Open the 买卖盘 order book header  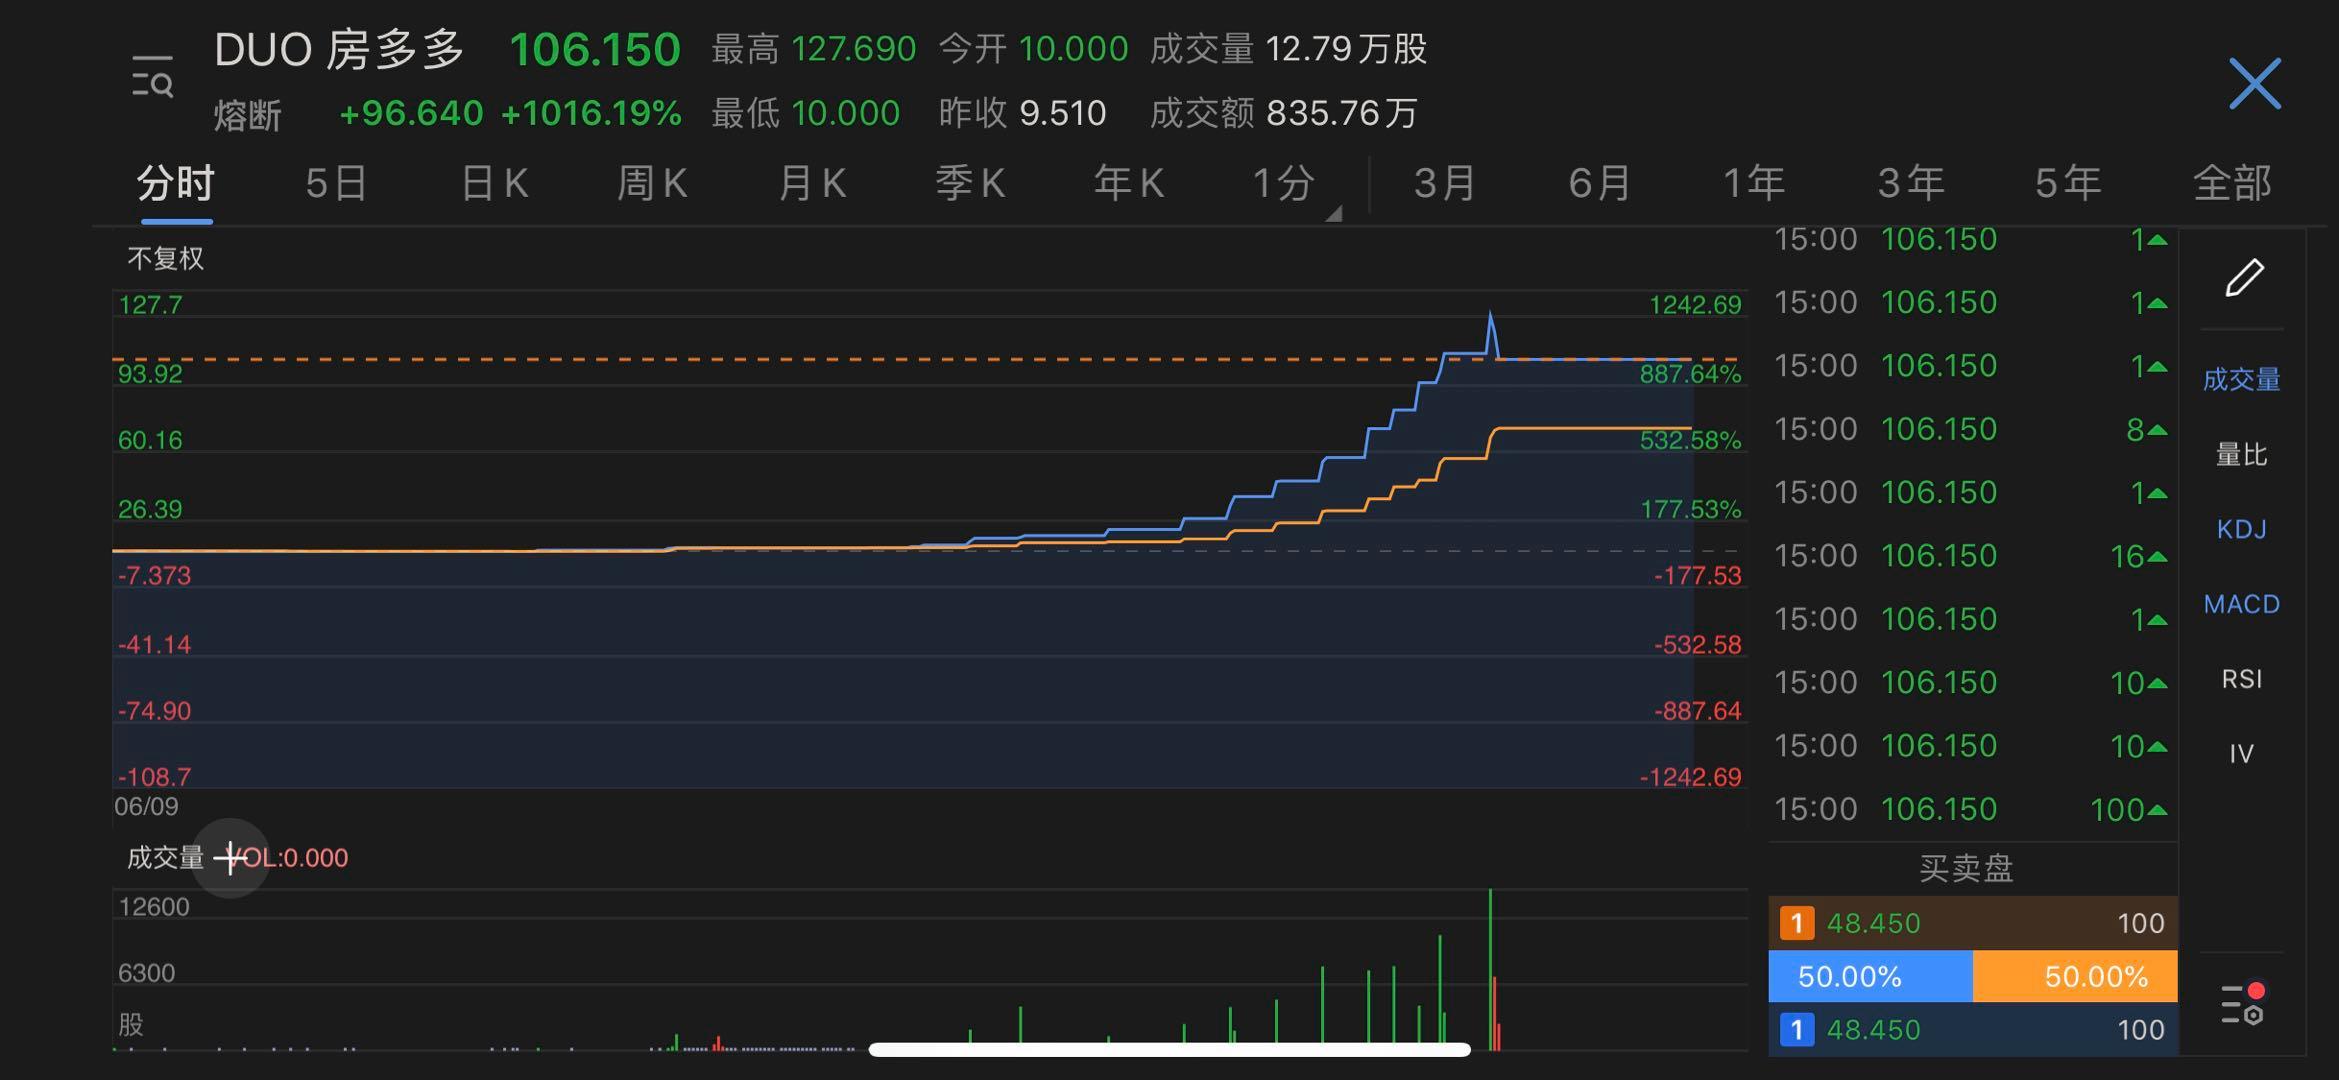[x=1966, y=868]
